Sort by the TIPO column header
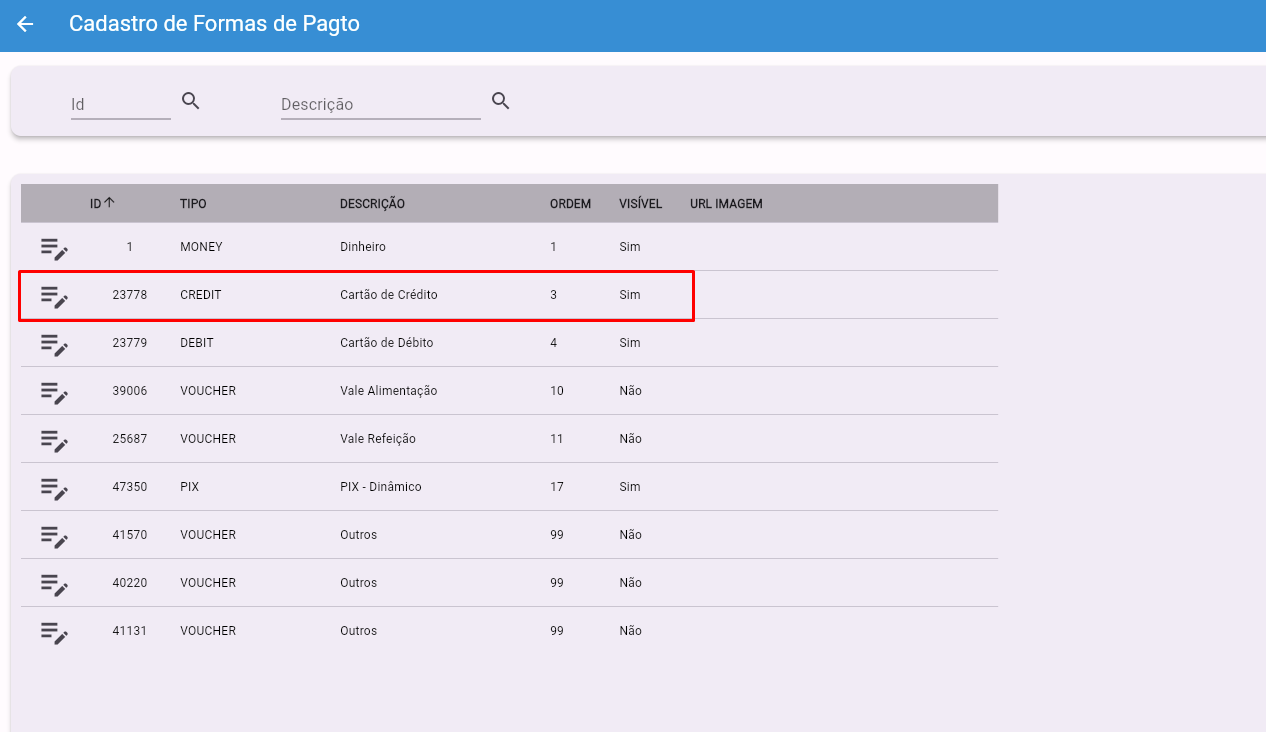The image size is (1266, 732). tap(193, 203)
